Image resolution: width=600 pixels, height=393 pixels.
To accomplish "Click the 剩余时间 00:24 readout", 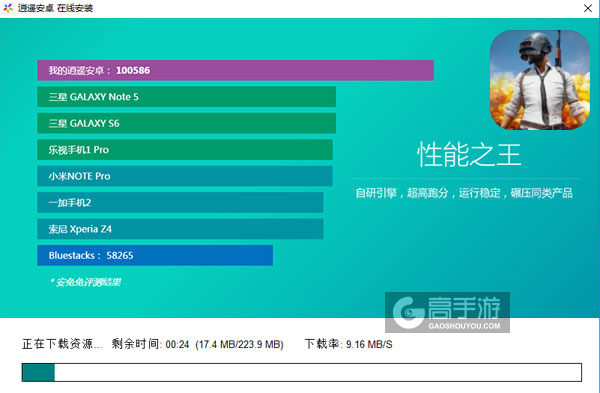I will [150, 344].
